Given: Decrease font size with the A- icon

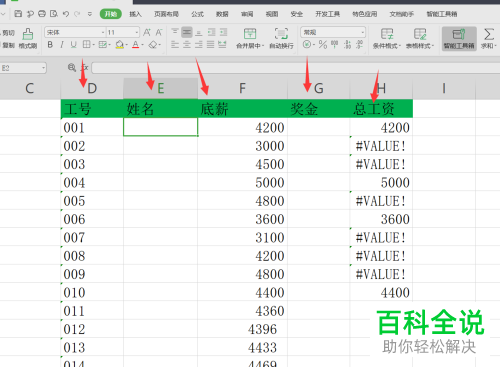Looking at the screenshot, I should pyautogui.click(x=159, y=32).
